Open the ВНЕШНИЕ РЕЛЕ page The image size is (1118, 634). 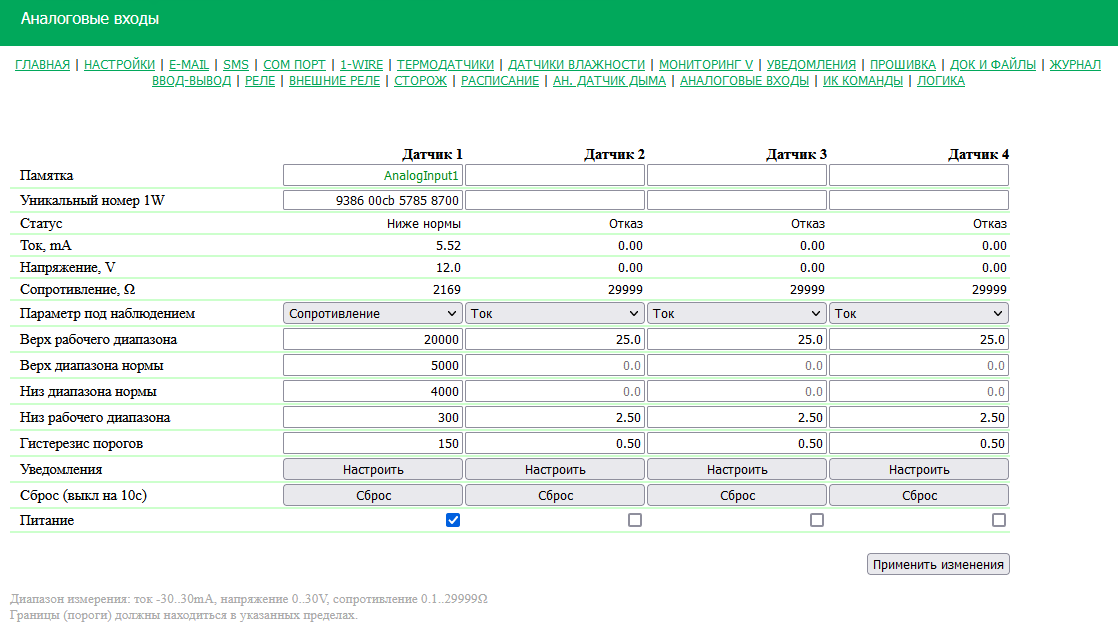[x=334, y=81]
